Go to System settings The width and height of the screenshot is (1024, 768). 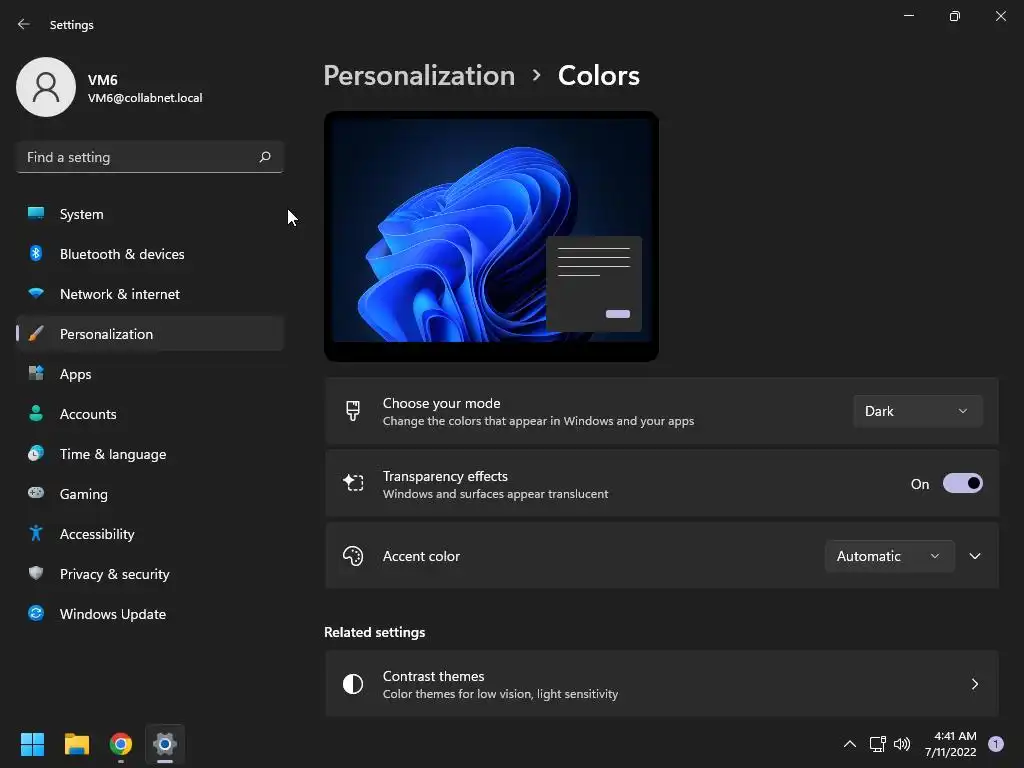(150, 214)
